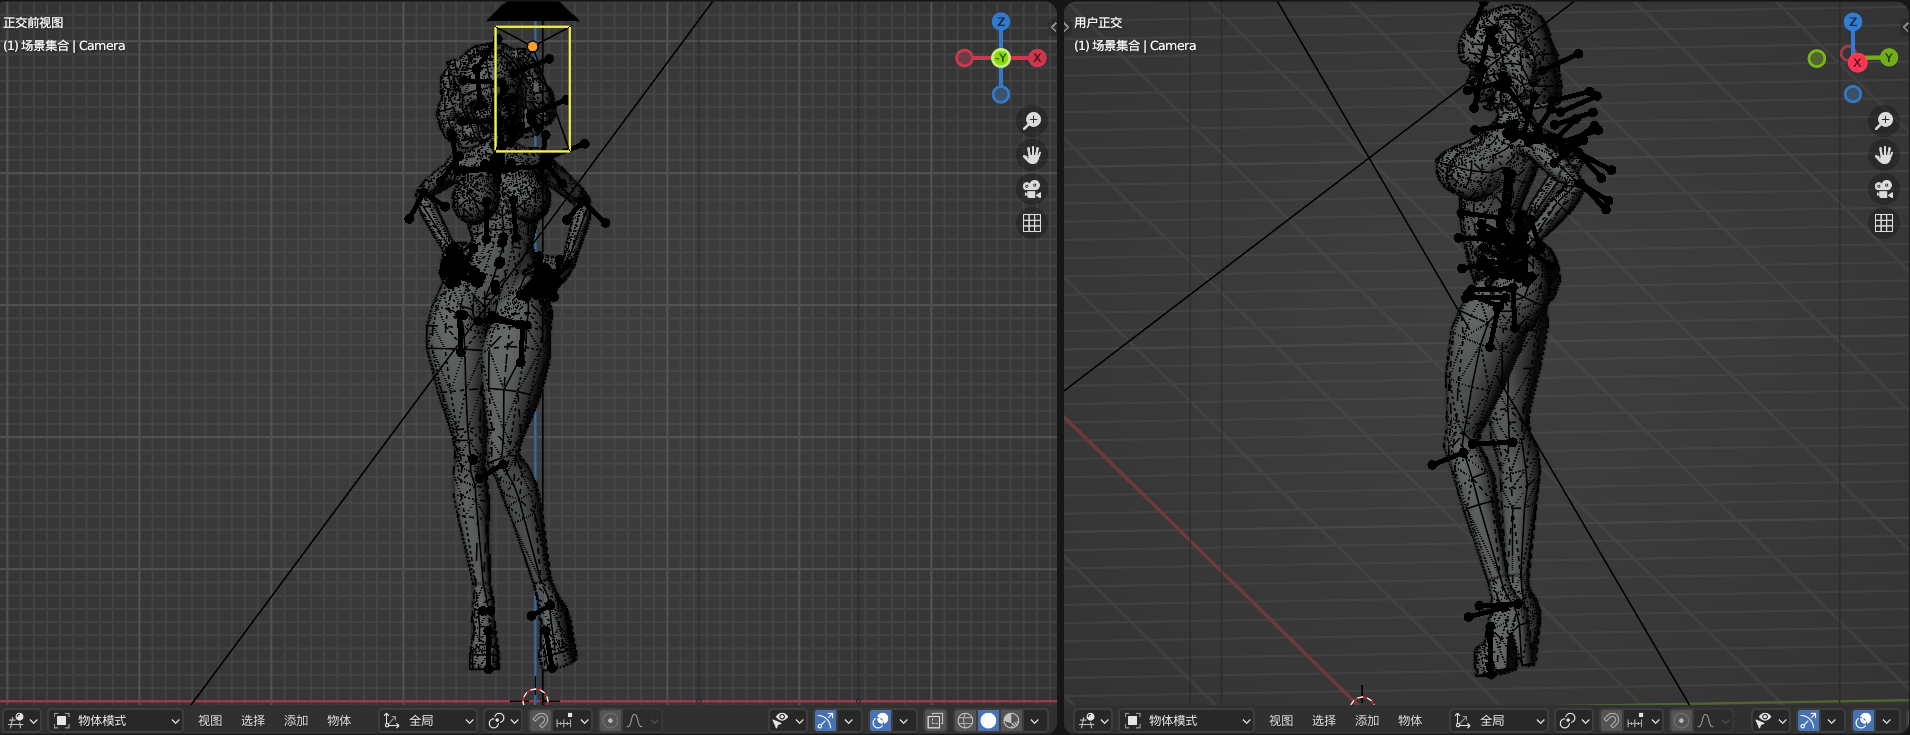
Task: Open 视图 menu in left viewport
Action: point(210,720)
